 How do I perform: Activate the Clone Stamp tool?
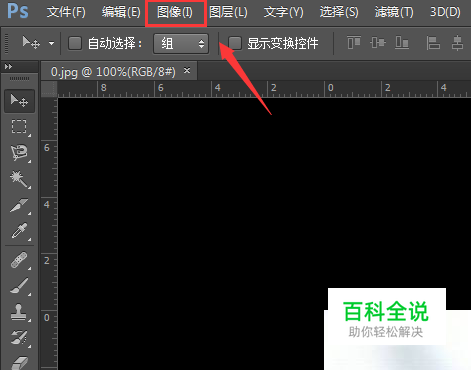point(19,312)
